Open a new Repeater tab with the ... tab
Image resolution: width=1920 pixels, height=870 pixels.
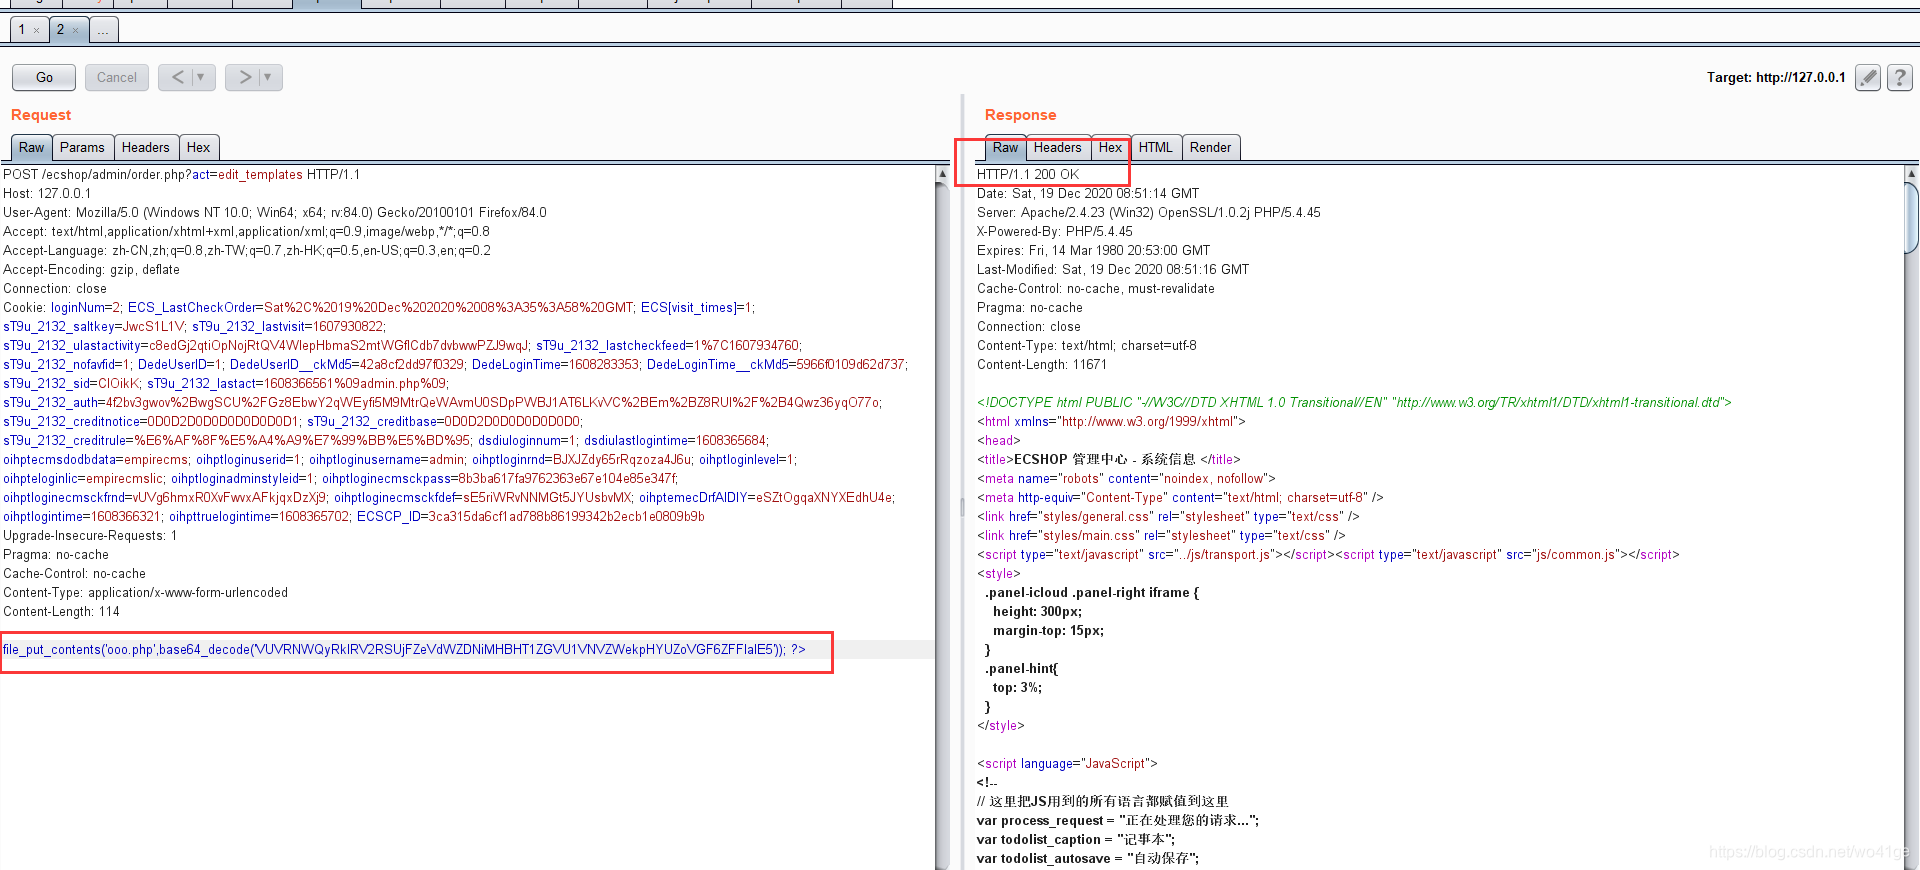click(x=103, y=30)
